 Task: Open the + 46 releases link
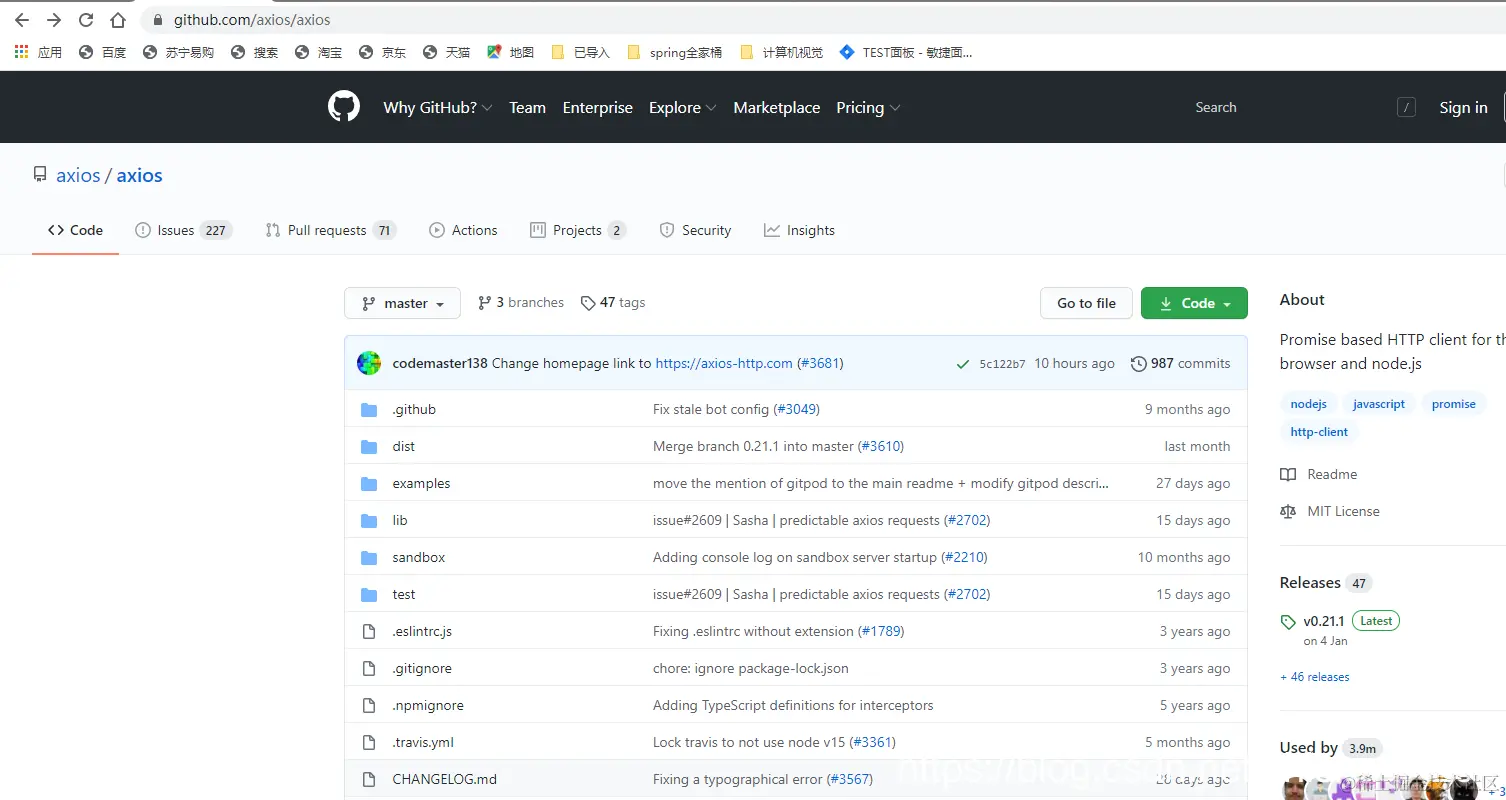[x=1315, y=677]
